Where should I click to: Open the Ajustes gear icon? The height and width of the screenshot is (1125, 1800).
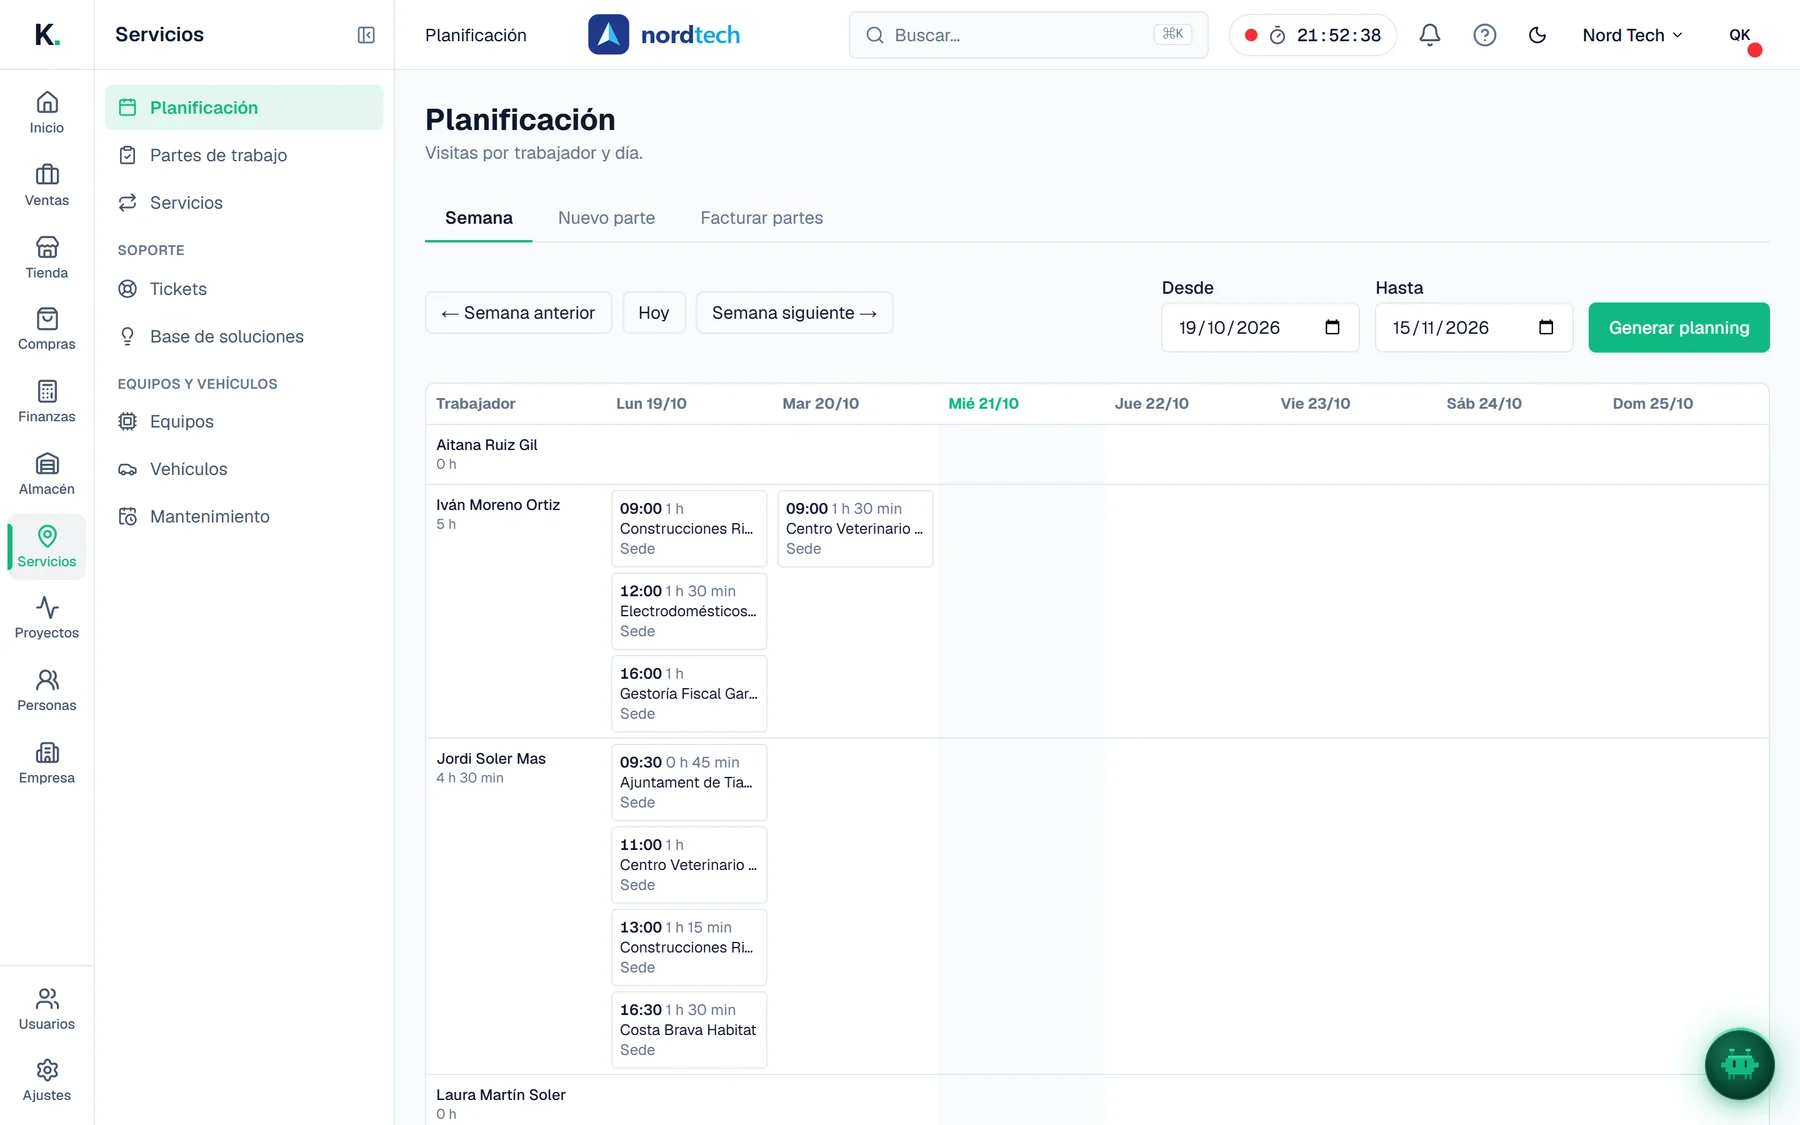pyautogui.click(x=47, y=1081)
